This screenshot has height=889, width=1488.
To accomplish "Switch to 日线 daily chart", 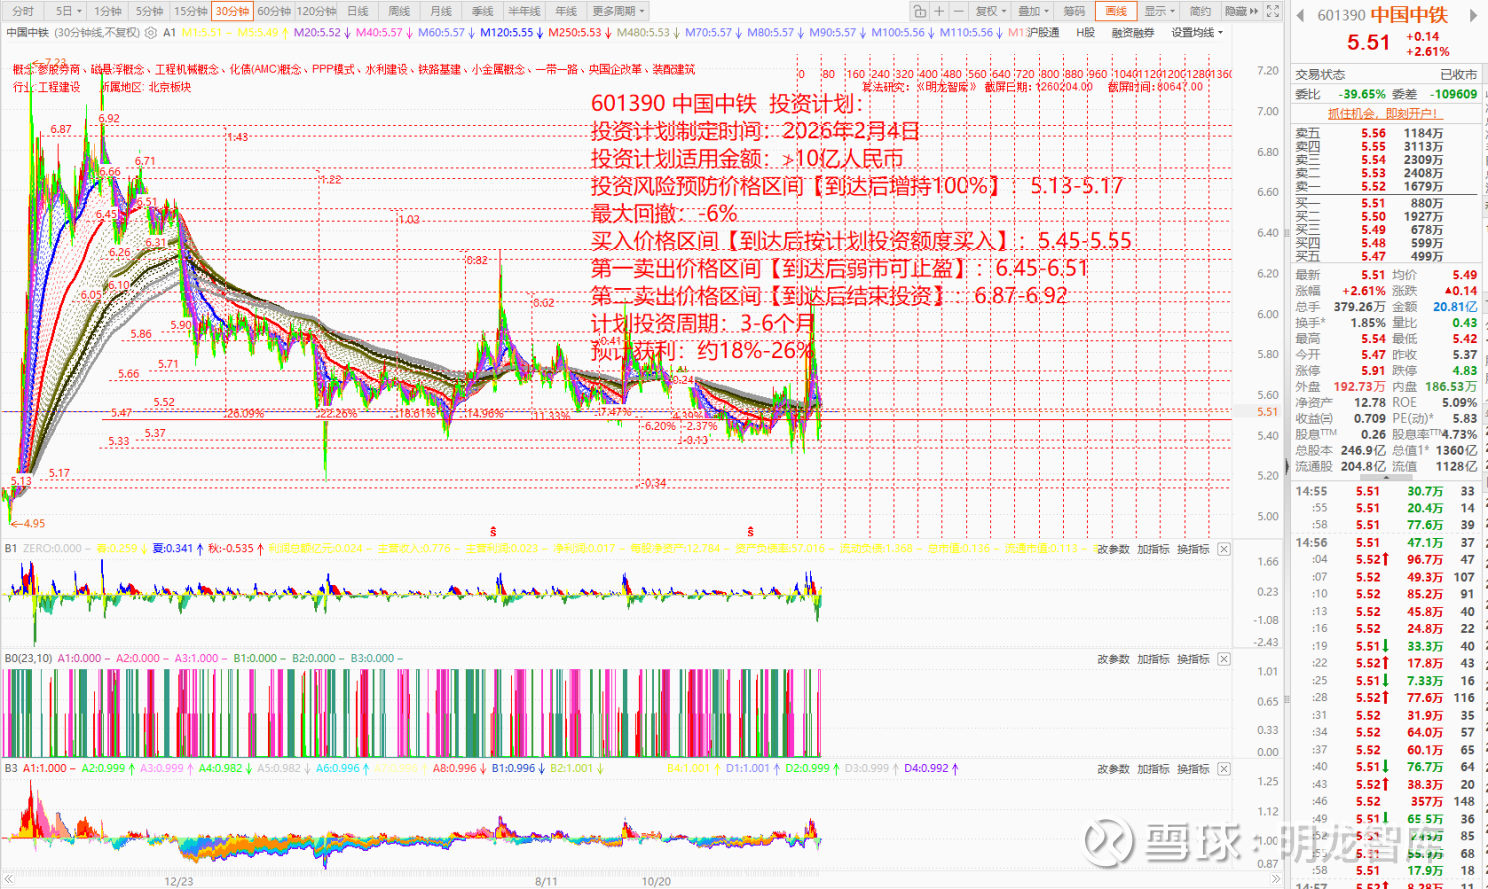I will [x=357, y=11].
